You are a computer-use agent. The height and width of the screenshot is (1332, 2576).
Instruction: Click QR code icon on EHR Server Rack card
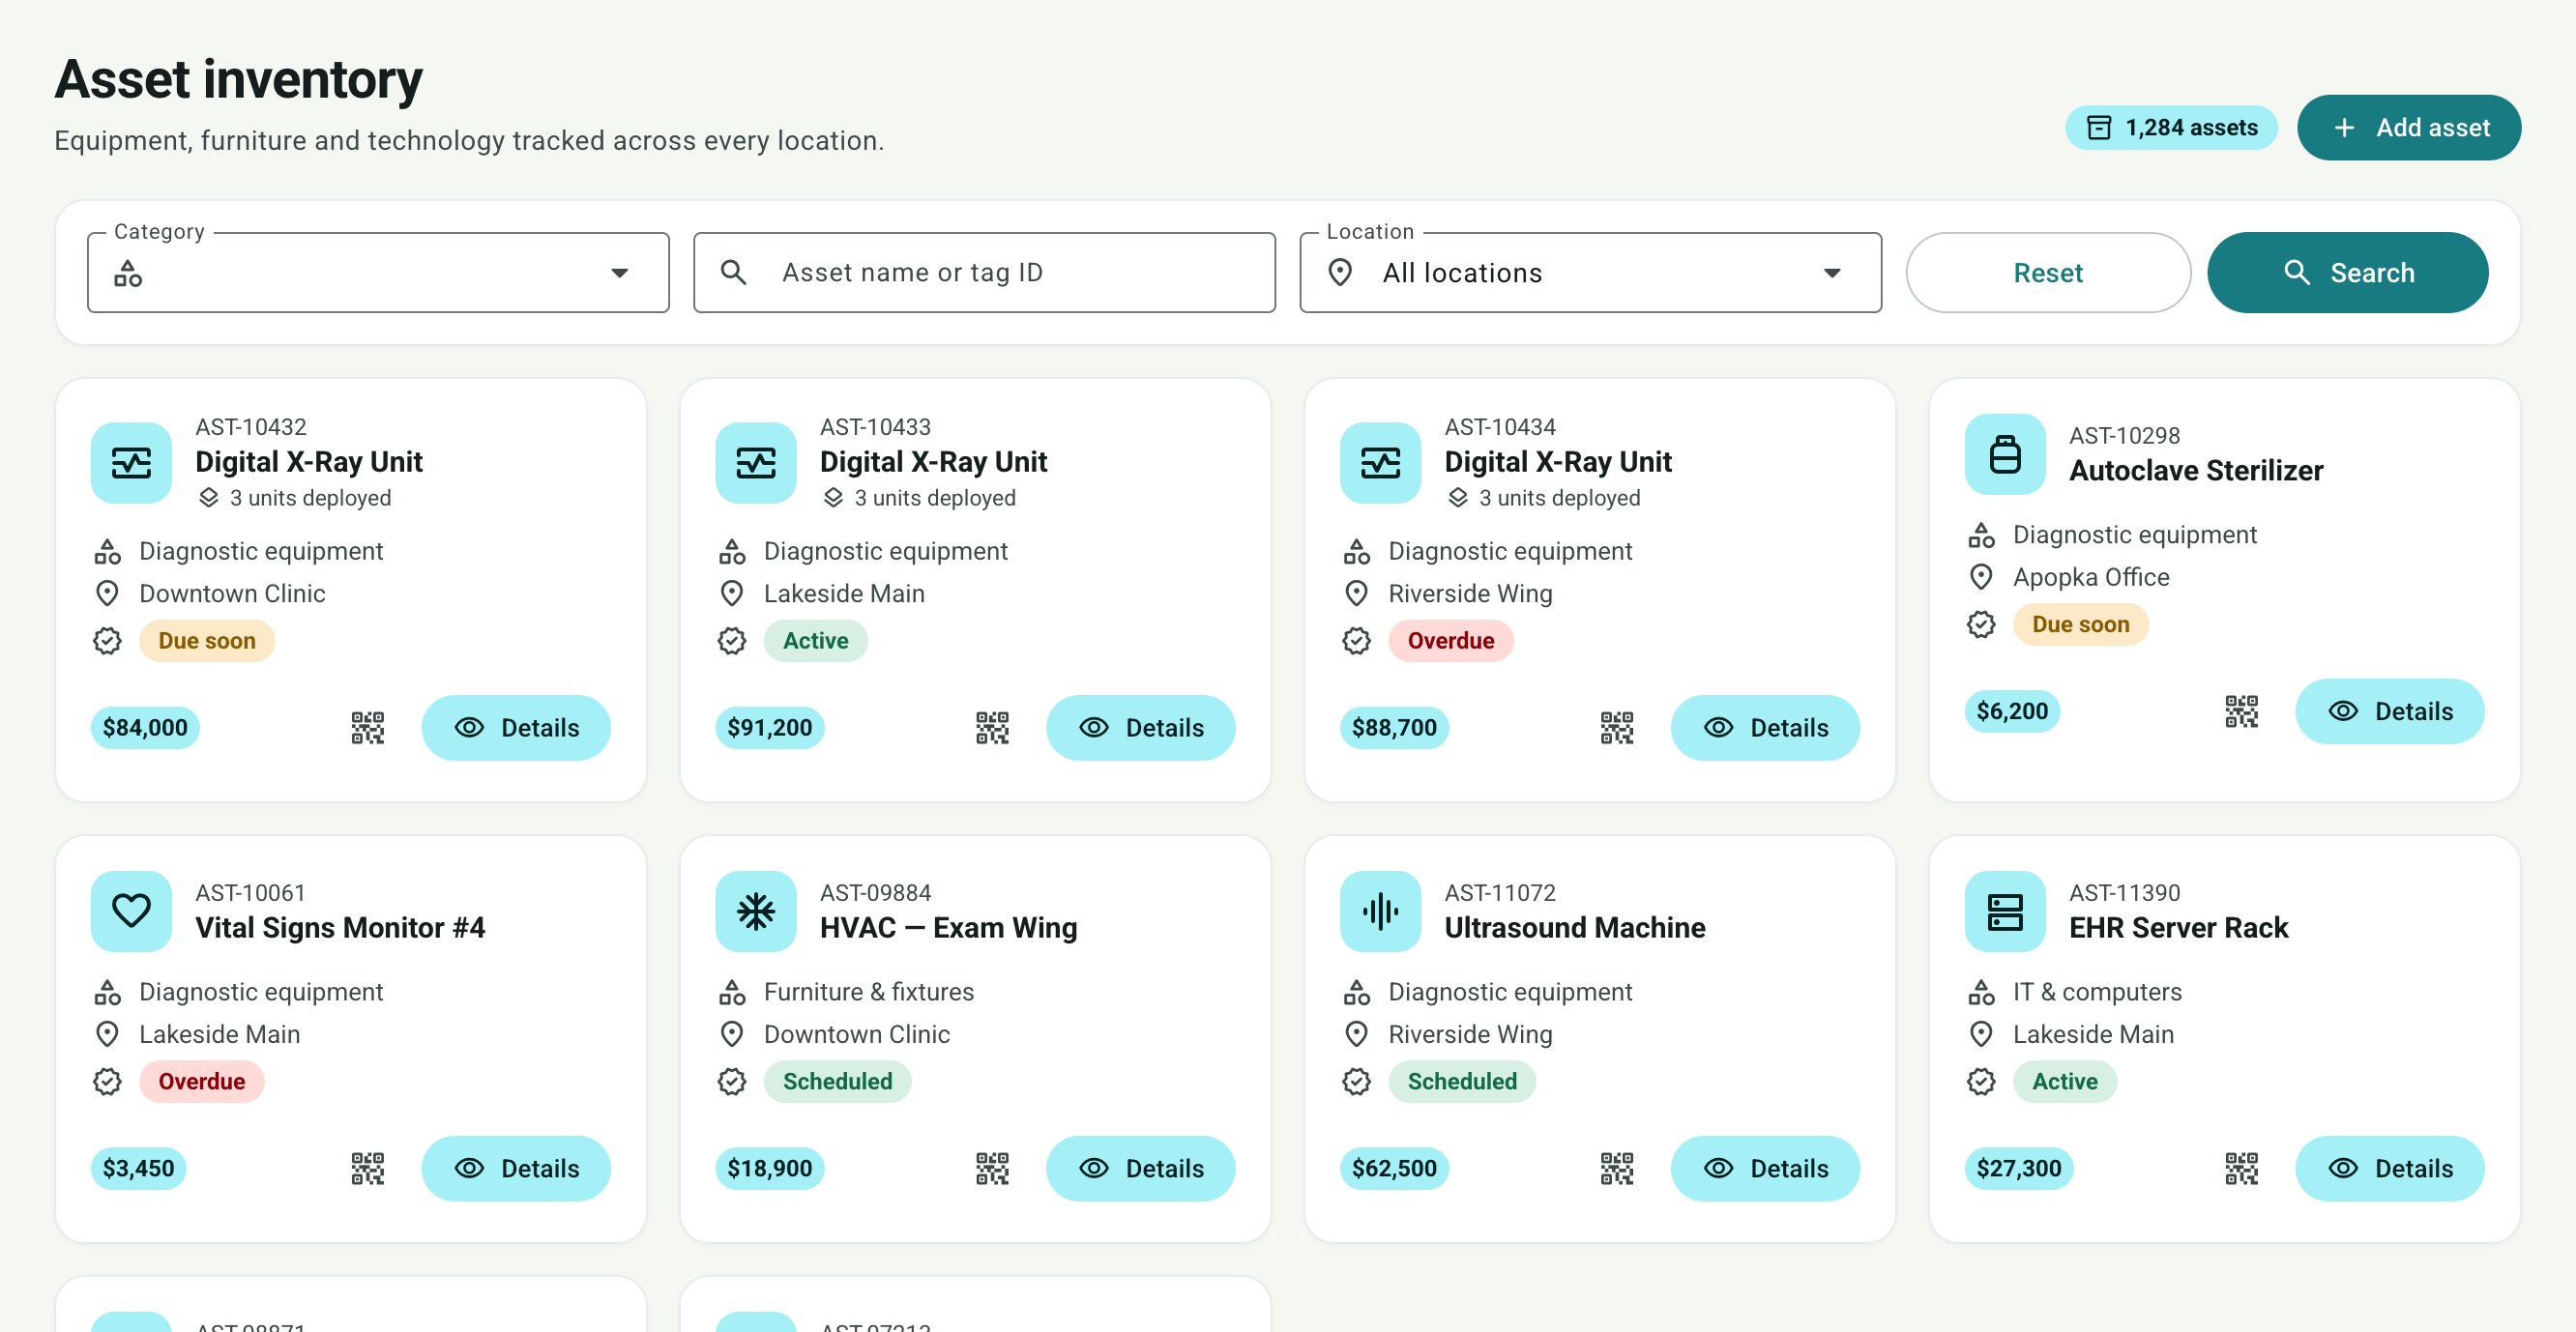[2241, 1168]
